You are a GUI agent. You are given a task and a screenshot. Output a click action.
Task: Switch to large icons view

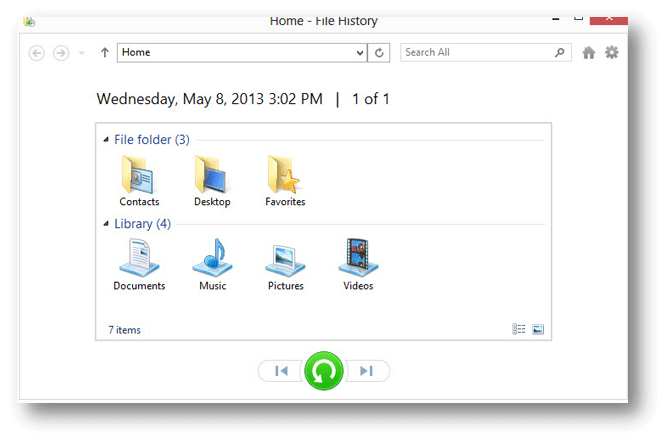pyautogui.click(x=538, y=329)
